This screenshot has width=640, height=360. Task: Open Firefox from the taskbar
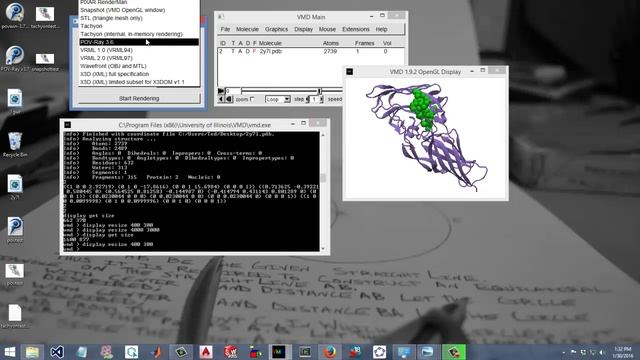point(330,352)
